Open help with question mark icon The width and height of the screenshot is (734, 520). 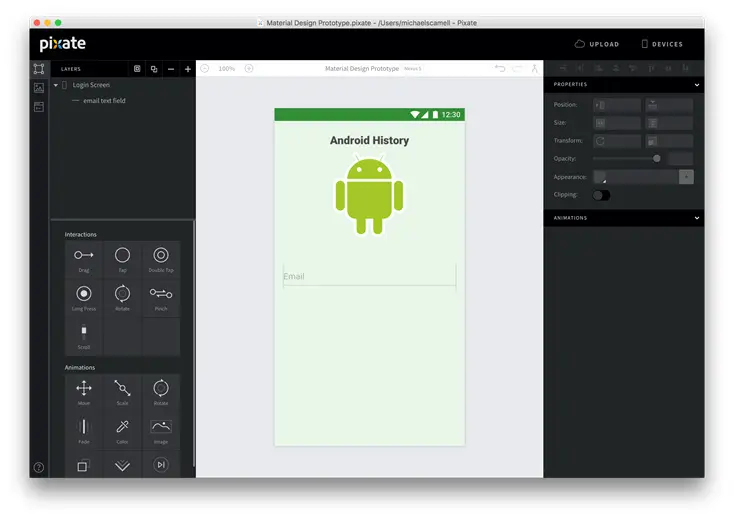point(39,467)
